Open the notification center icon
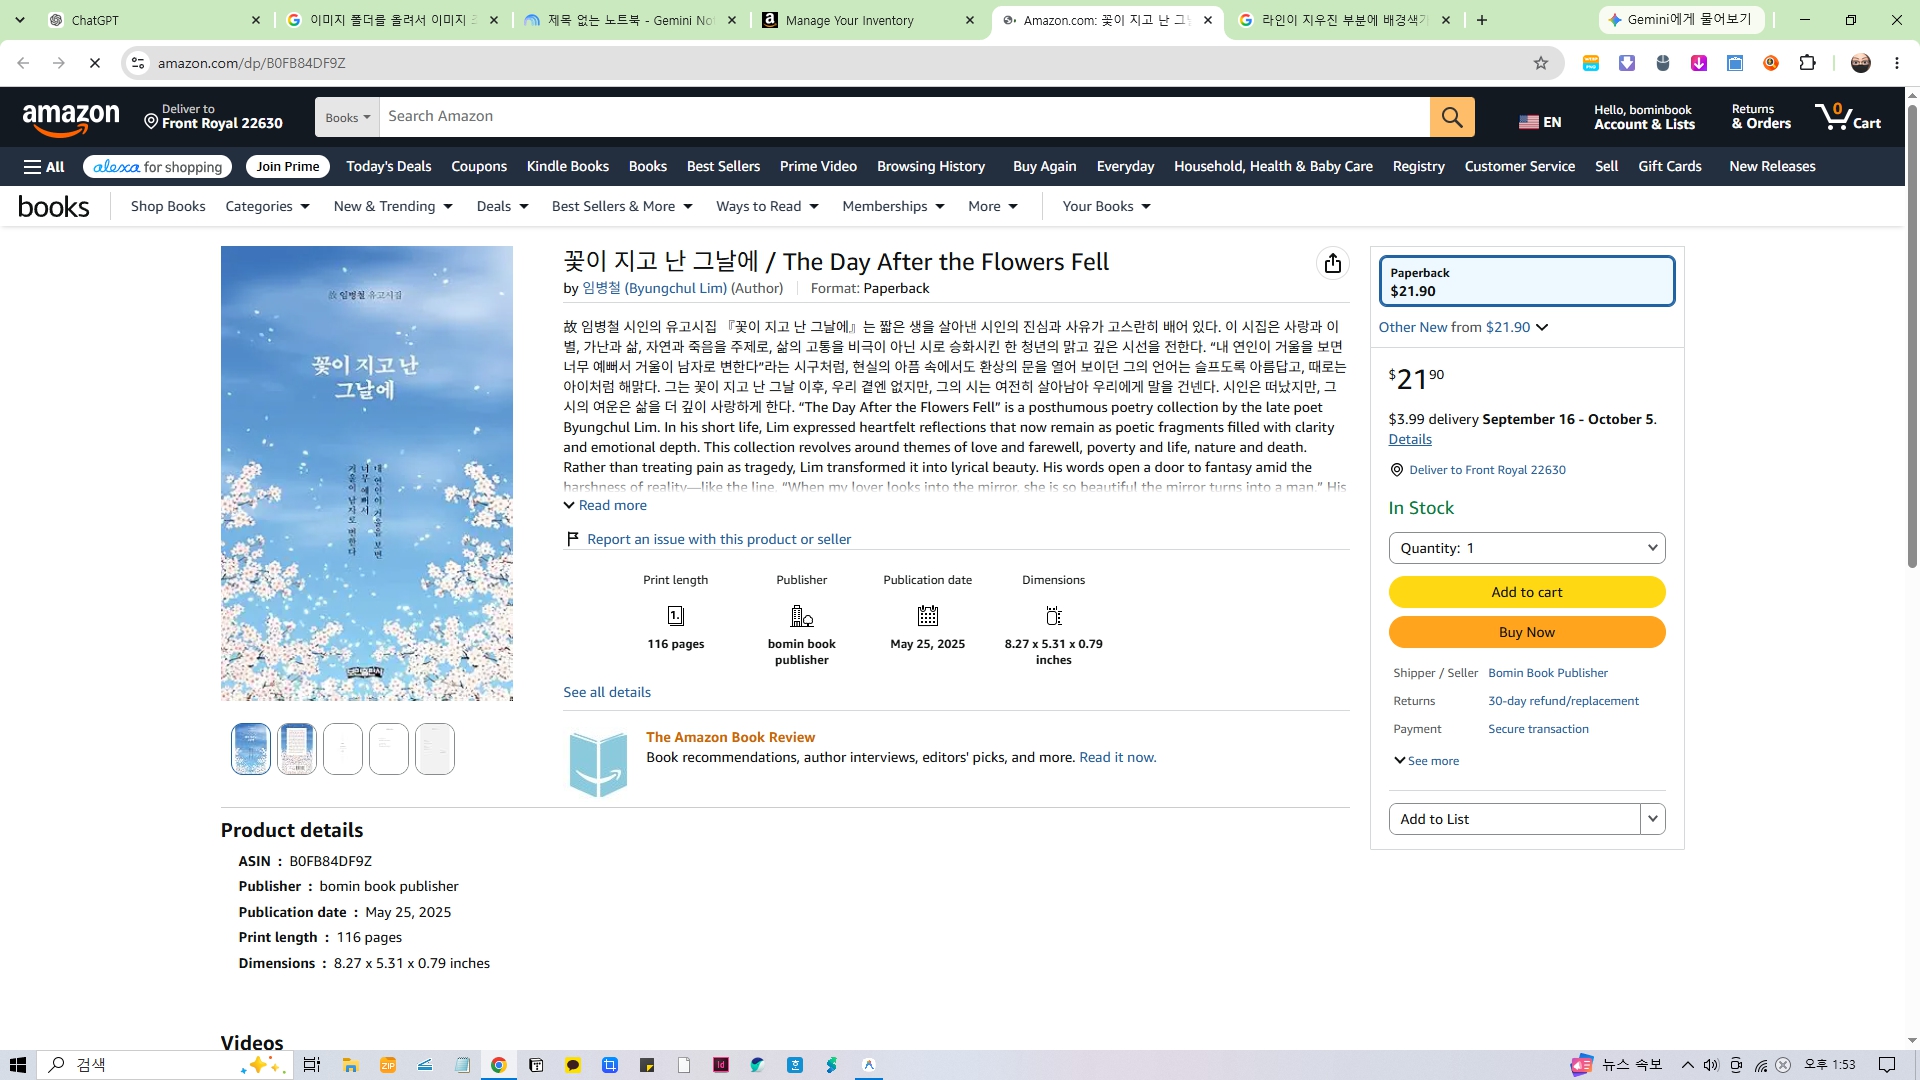Screen dimensions: 1920x1080 1887,1065
